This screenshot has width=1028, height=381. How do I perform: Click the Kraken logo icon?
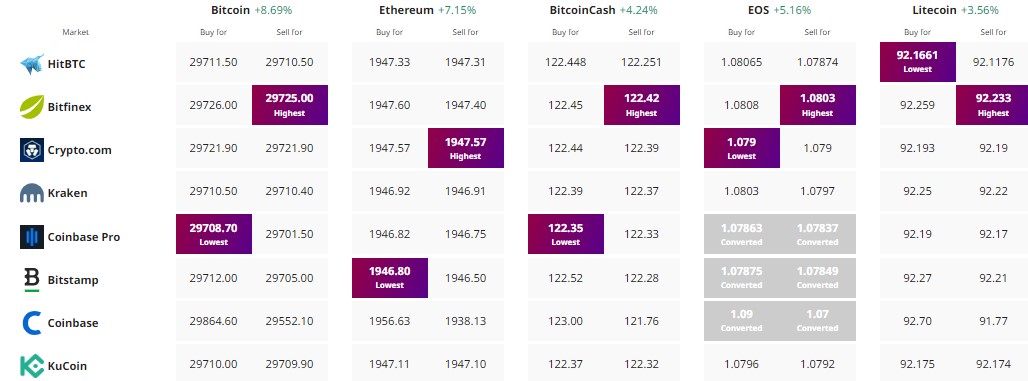[32, 193]
